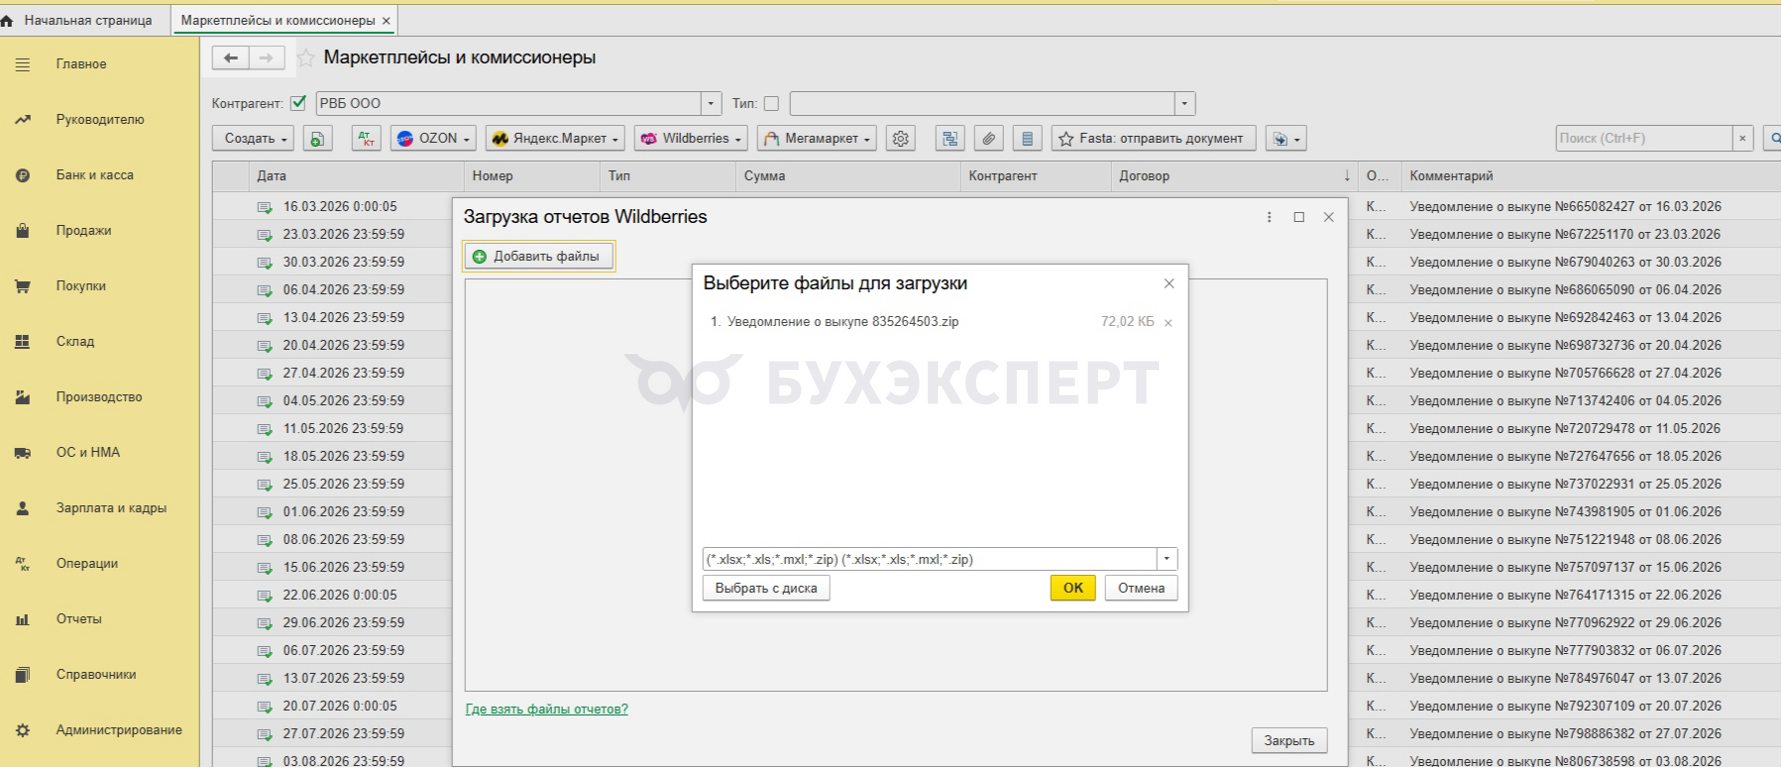Click into the Поиск search field
1782x768 pixels.
click(x=1644, y=139)
